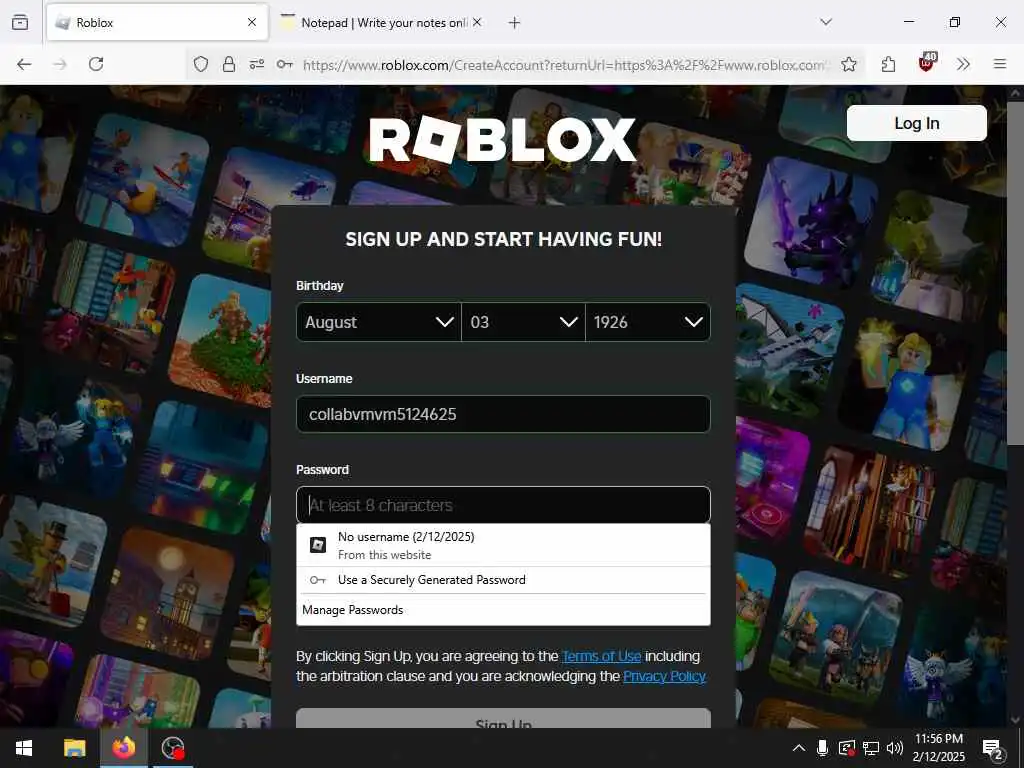Open Firefox application hamburger menu
Screen dimensions: 1024x768
click(x=1000, y=64)
